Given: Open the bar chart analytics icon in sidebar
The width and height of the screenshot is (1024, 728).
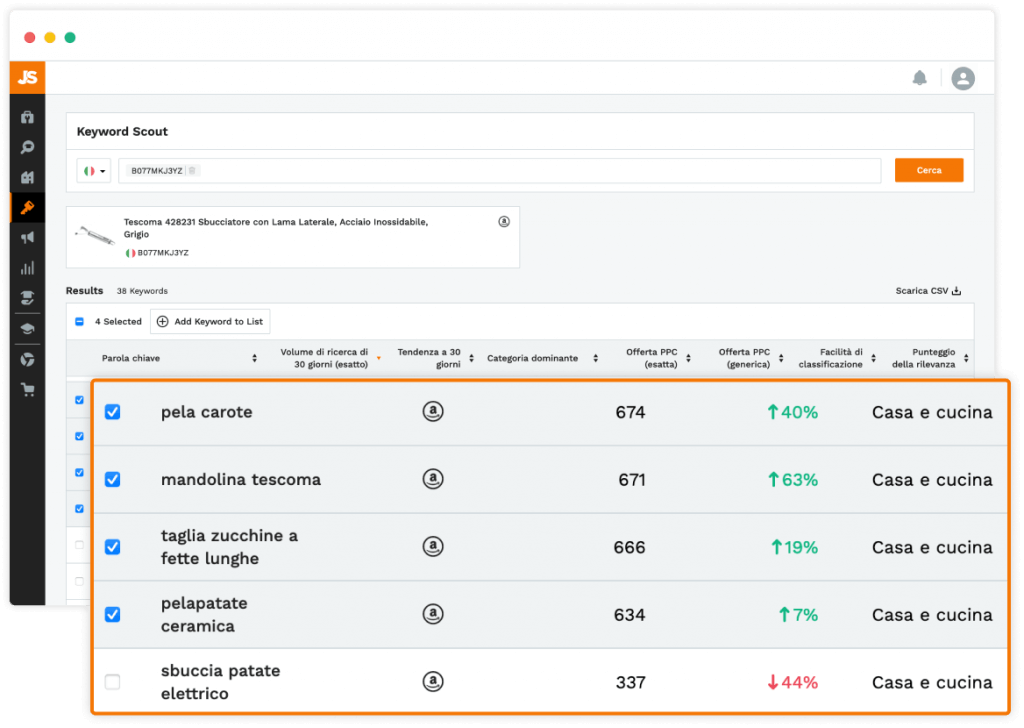Looking at the screenshot, I should (x=27, y=268).
